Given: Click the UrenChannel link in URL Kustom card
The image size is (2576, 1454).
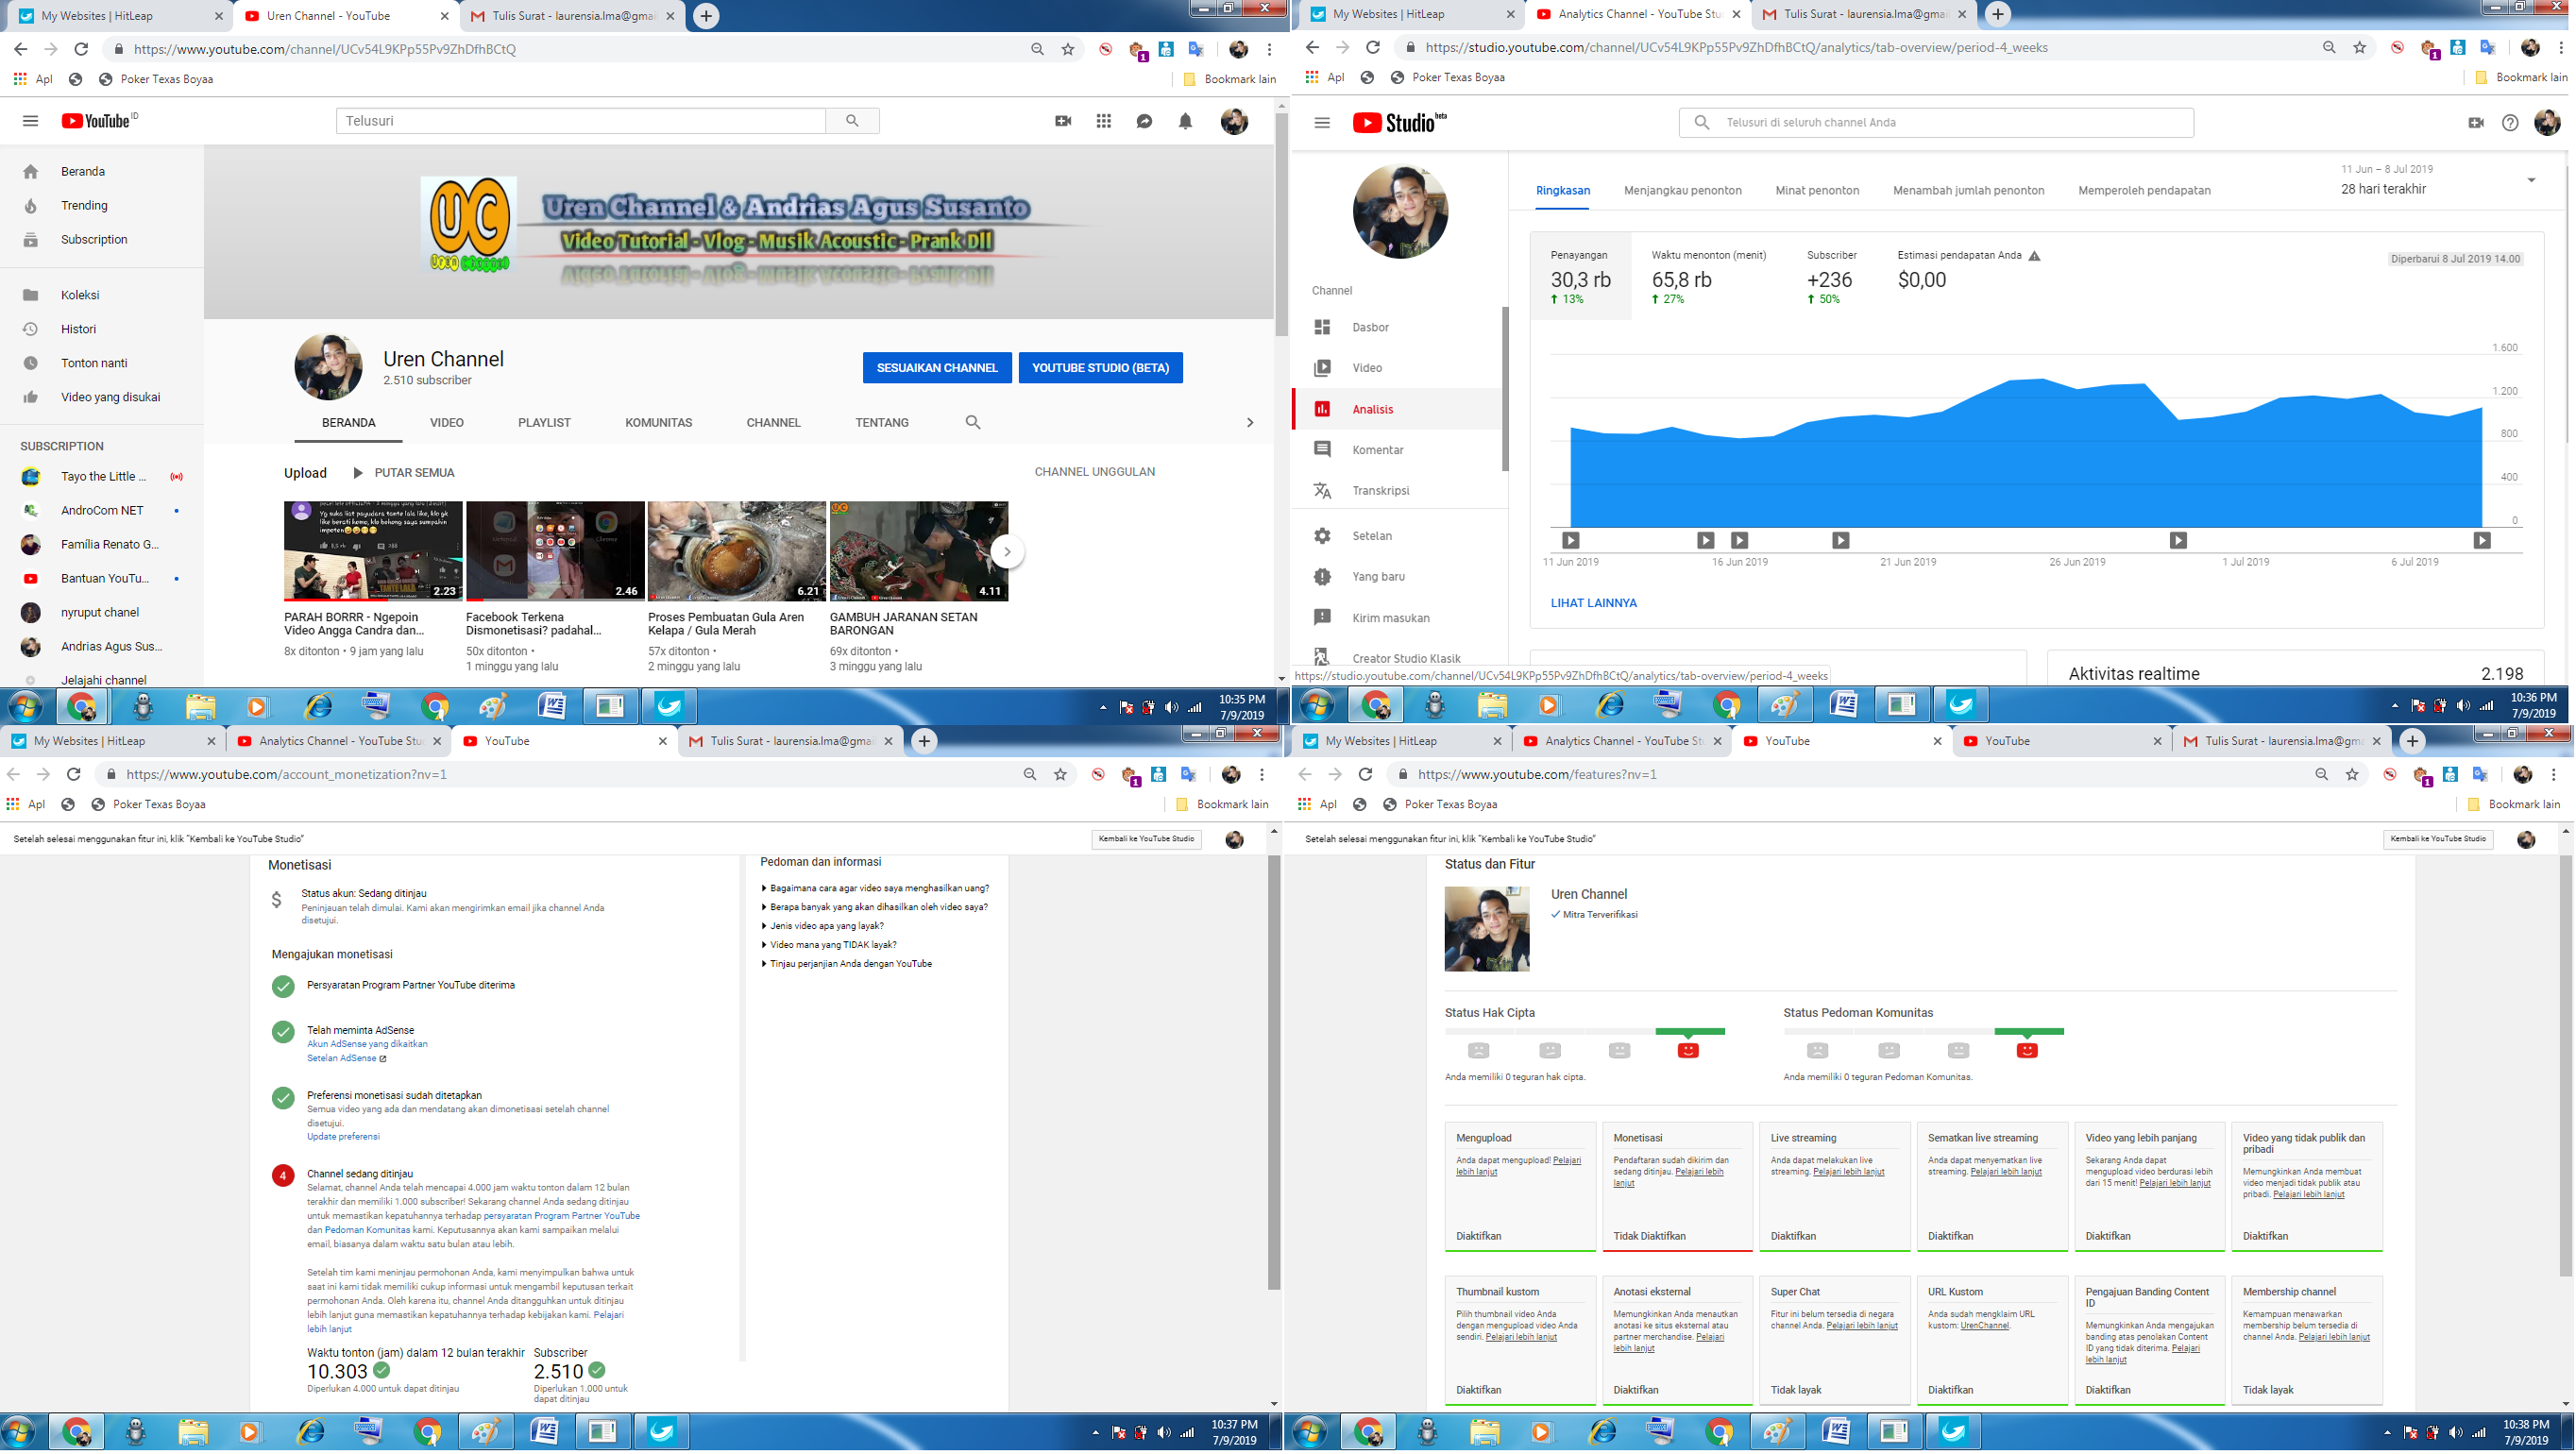Looking at the screenshot, I should (x=1984, y=1326).
